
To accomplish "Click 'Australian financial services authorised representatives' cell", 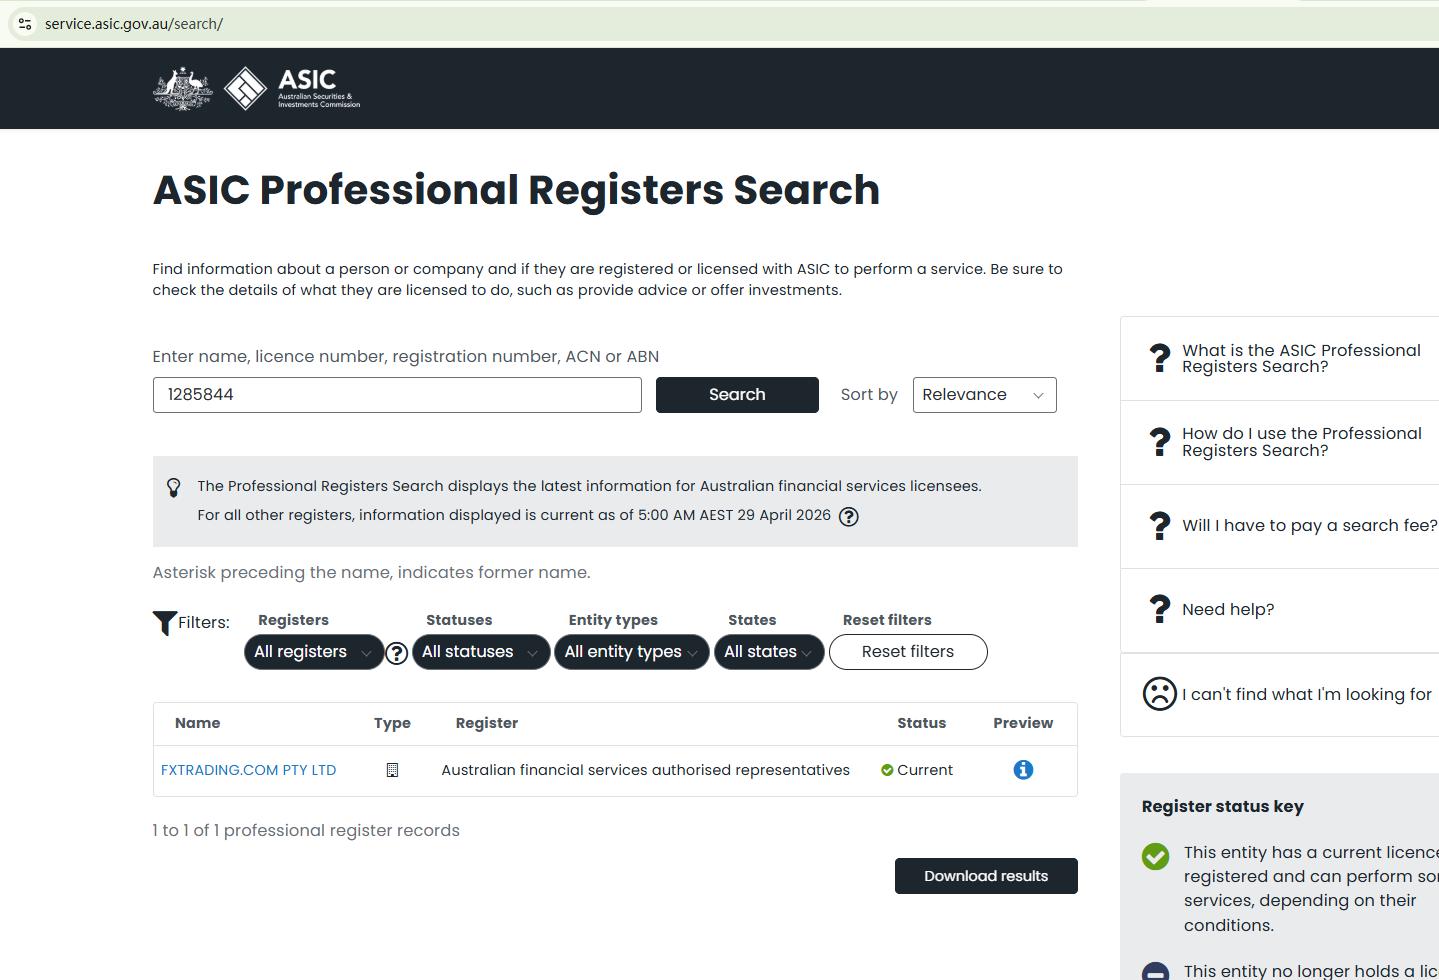I will tap(645, 770).
